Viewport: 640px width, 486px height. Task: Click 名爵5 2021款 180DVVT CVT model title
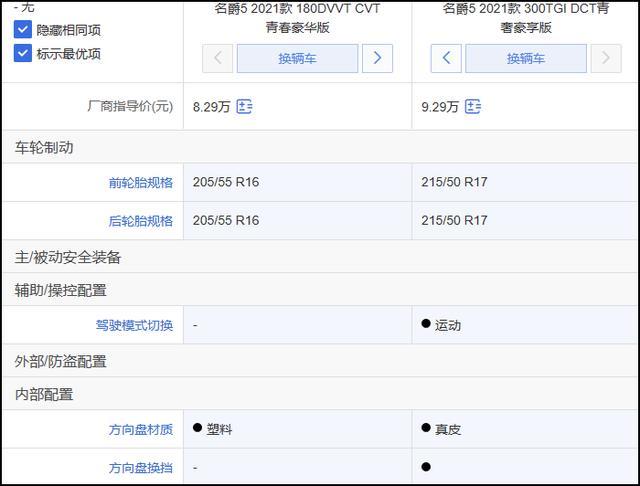tap(297, 18)
